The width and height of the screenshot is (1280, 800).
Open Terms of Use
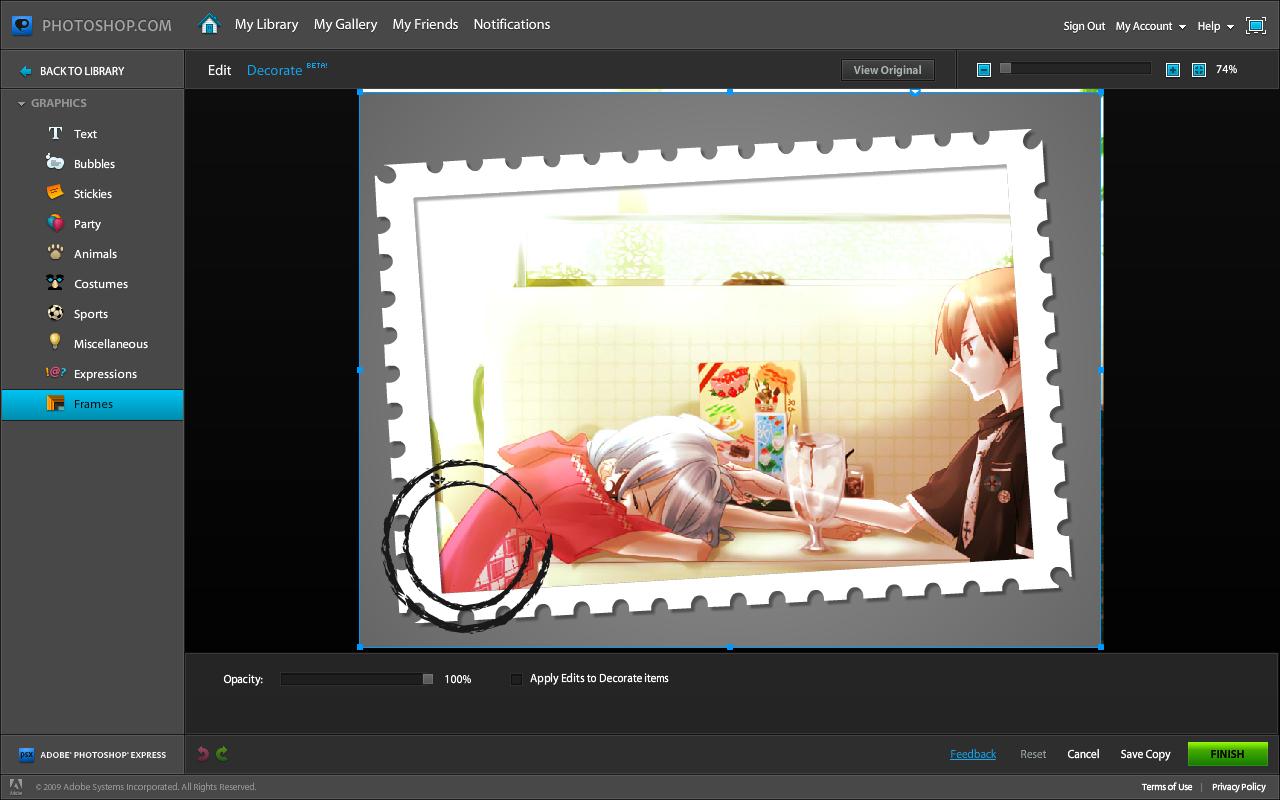tap(1167, 787)
